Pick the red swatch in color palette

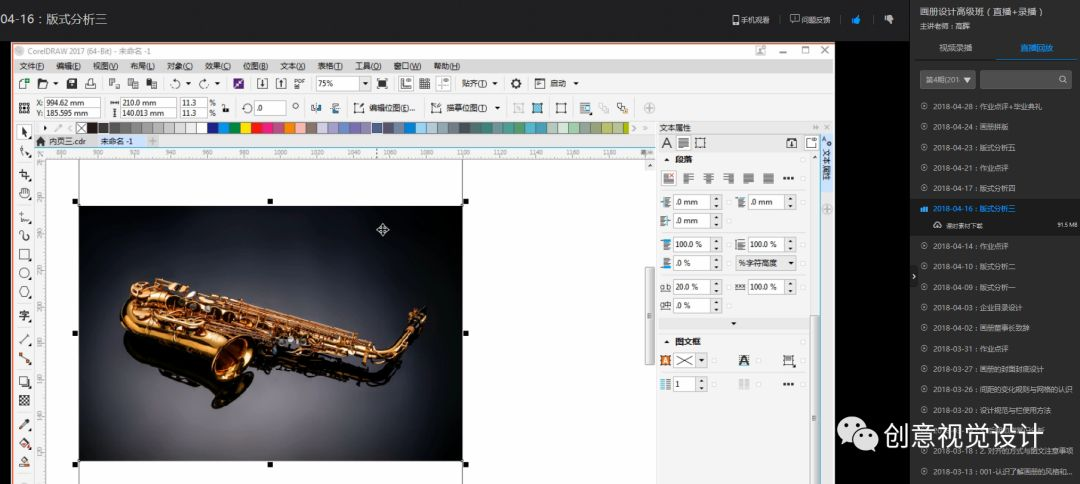coord(256,128)
